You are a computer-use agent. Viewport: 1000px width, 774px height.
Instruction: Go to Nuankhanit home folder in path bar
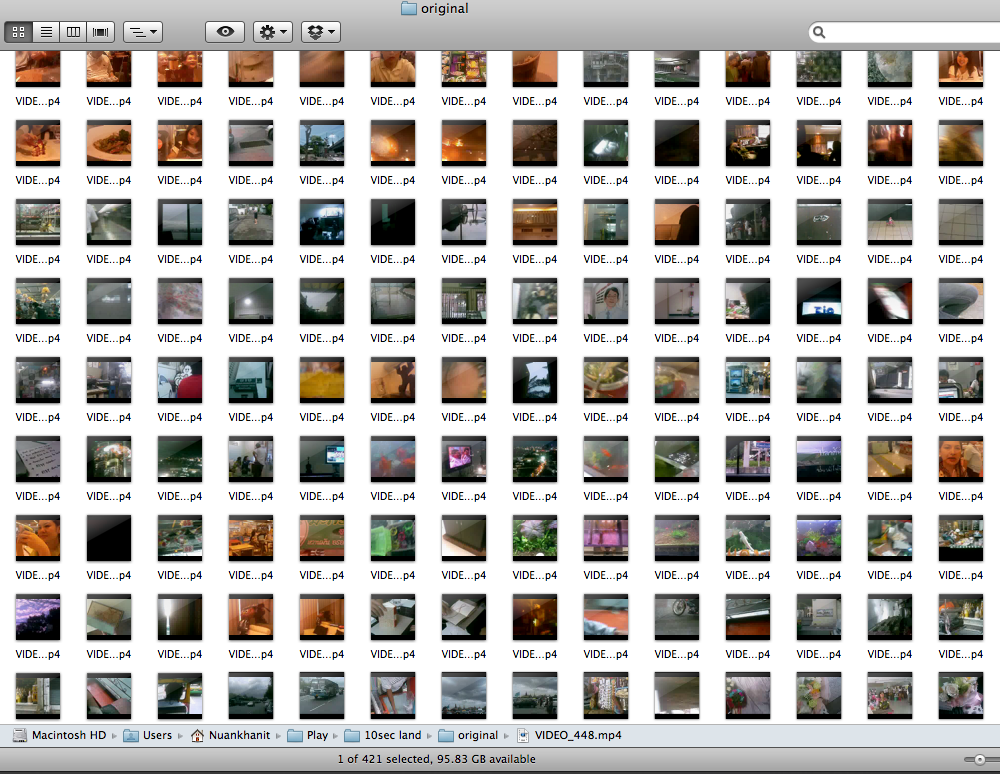(x=230, y=735)
